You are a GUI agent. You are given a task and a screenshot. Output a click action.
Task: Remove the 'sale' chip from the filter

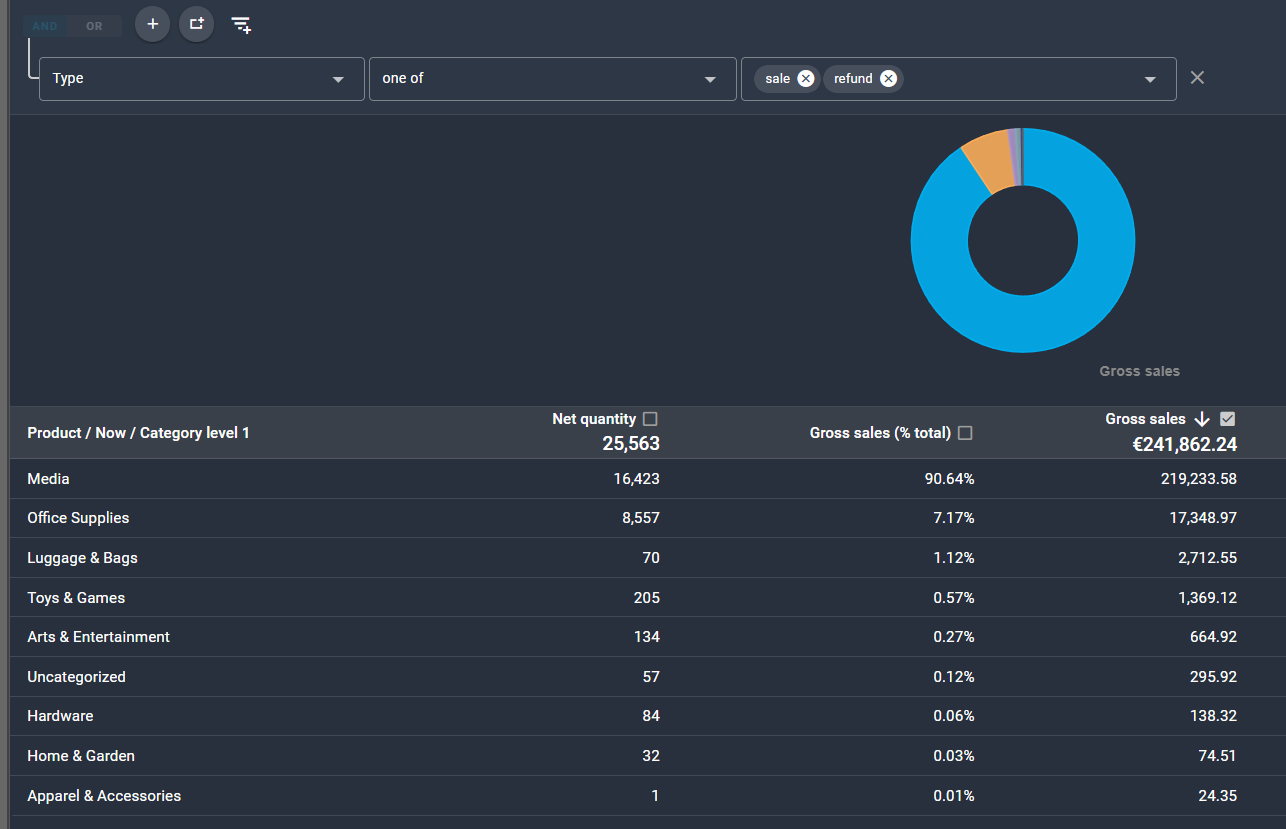pyautogui.click(x=806, y=79)
